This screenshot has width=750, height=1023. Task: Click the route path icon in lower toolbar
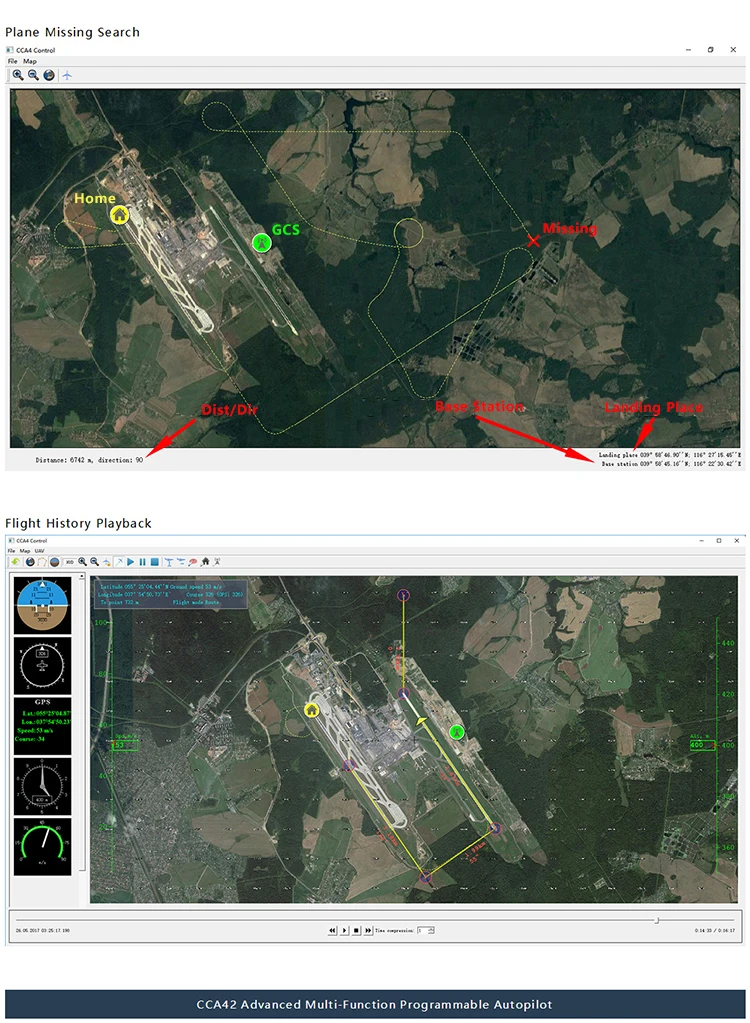[x=42, y=562]
